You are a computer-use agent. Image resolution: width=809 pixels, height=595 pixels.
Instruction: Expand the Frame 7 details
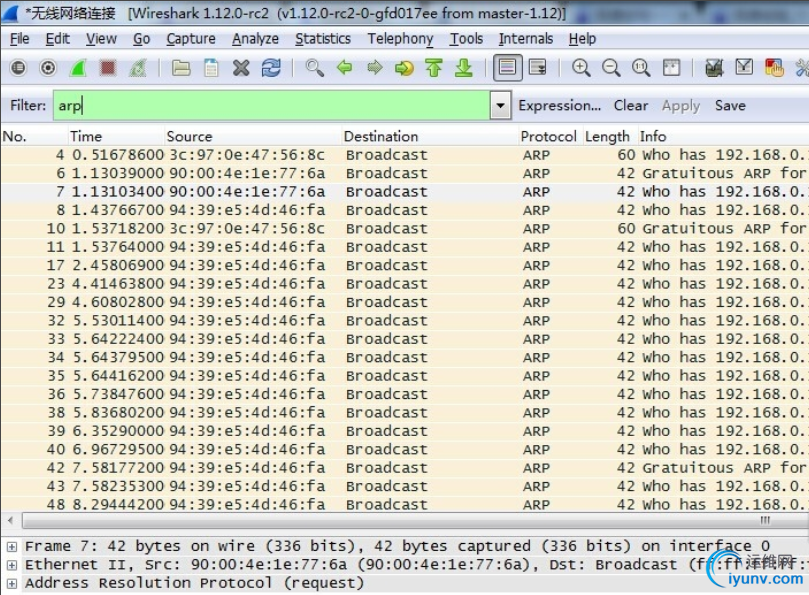pos(12,546)
